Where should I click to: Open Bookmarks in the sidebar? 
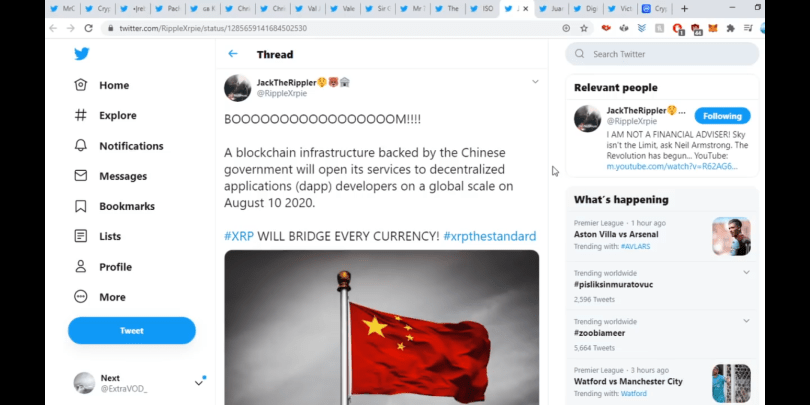coord(115,206)
